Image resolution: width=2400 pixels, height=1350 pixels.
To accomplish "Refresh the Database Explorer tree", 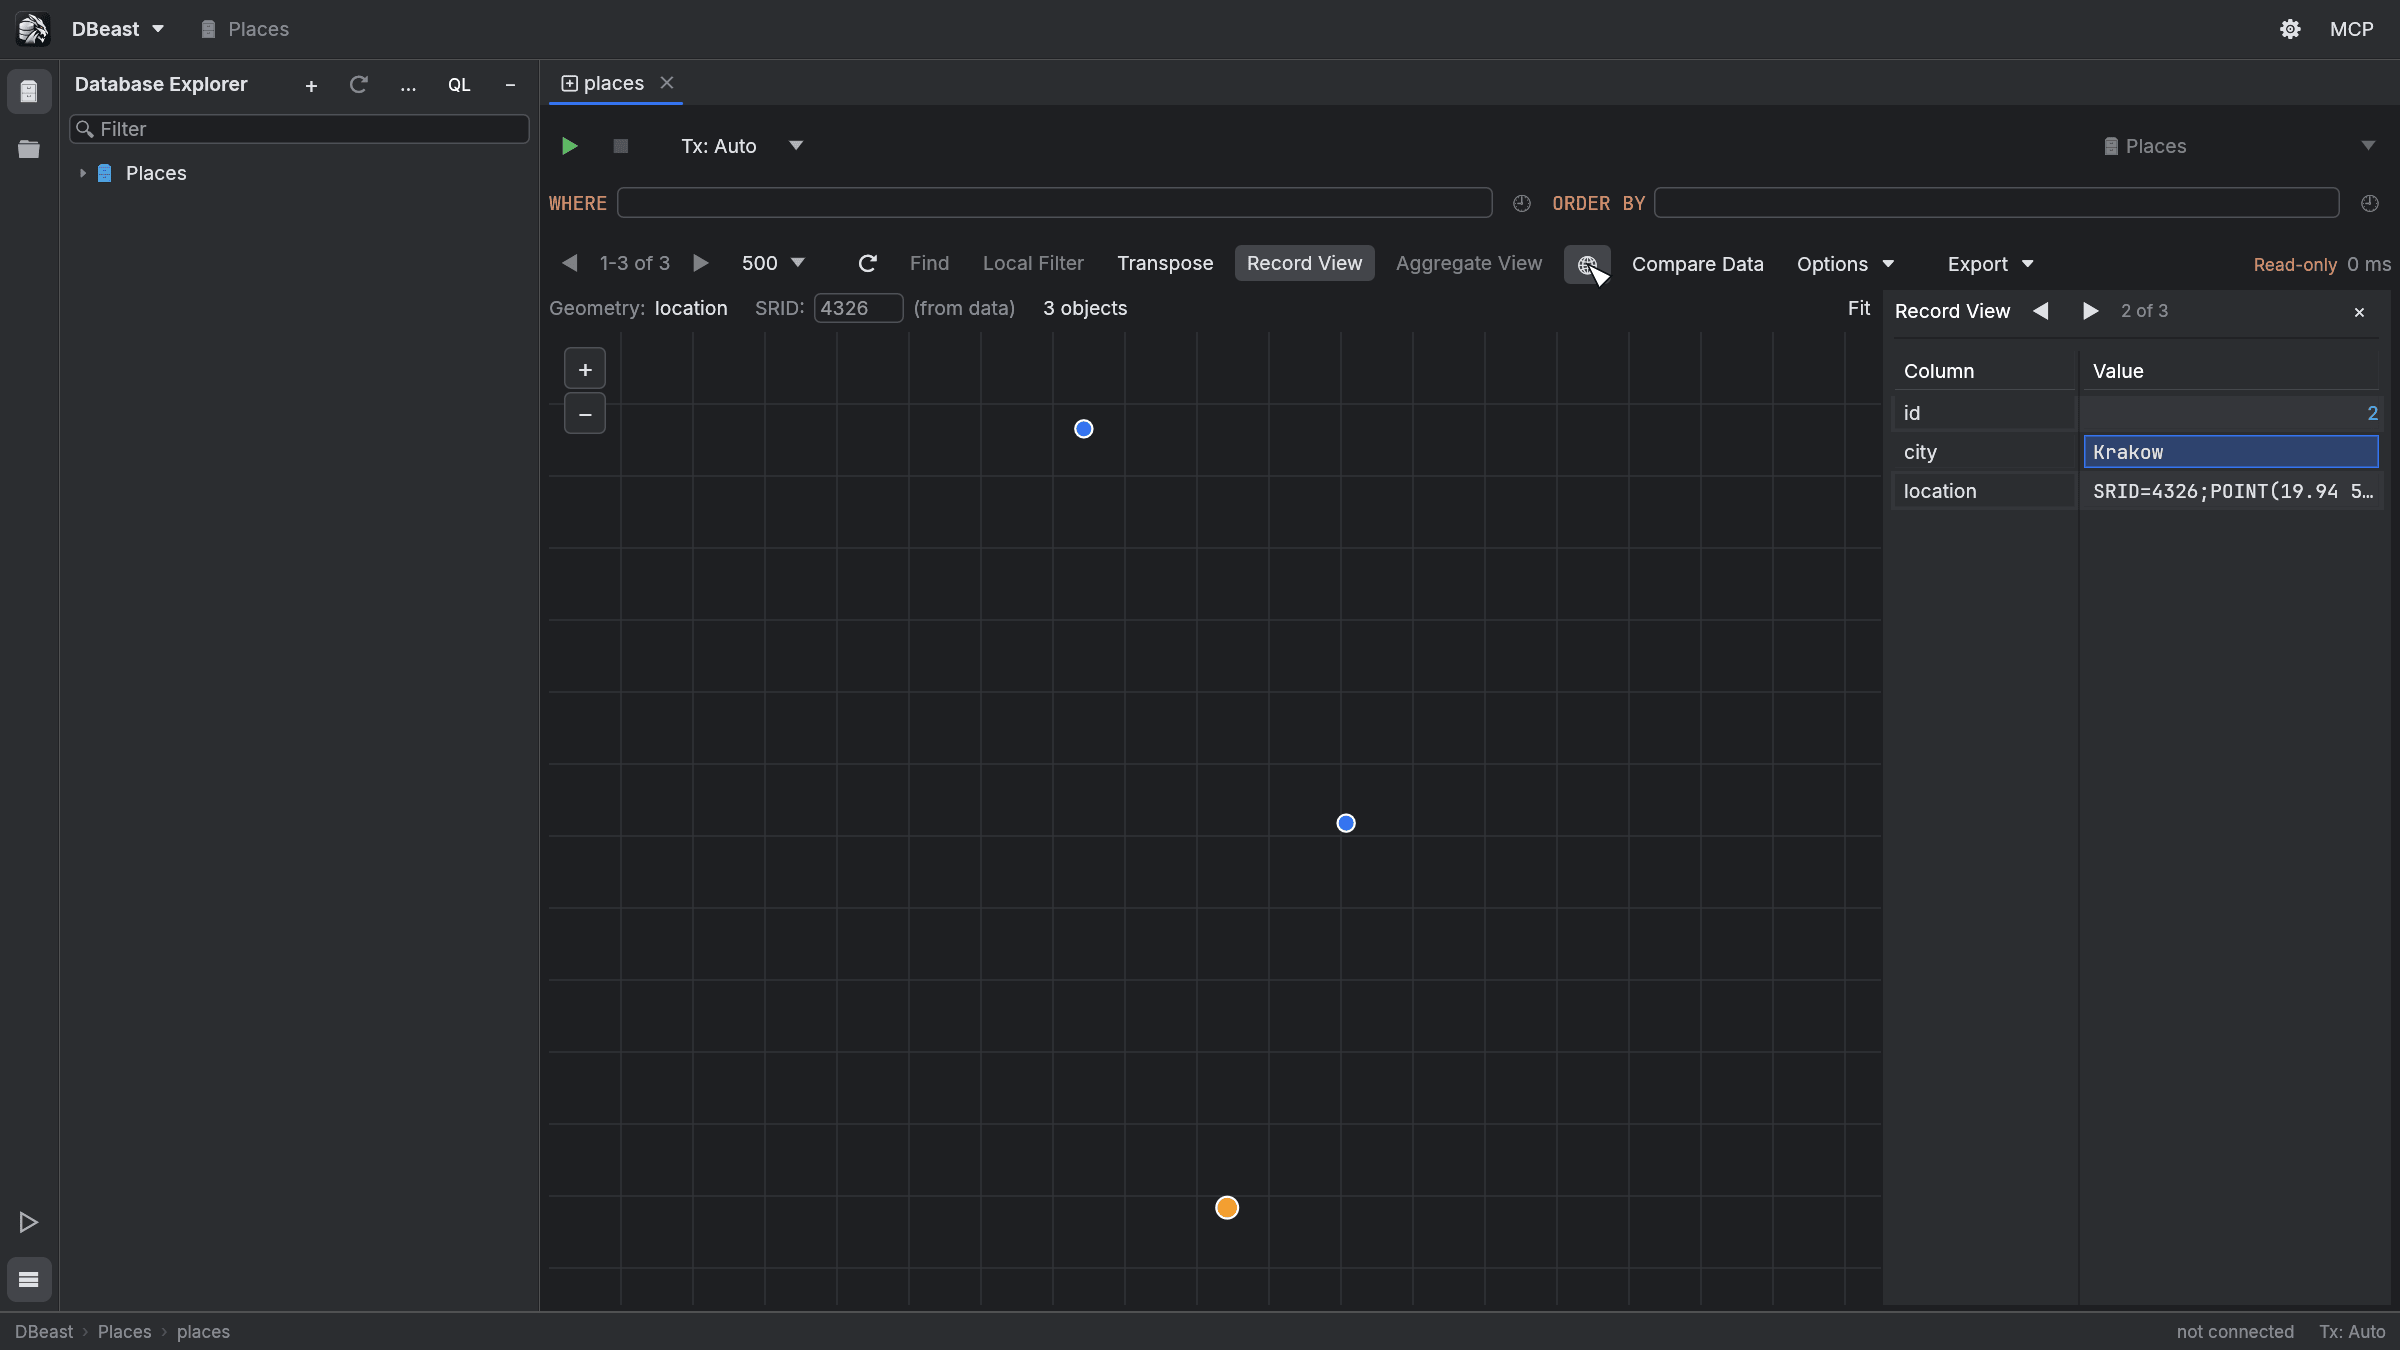I will pos(358,85).
